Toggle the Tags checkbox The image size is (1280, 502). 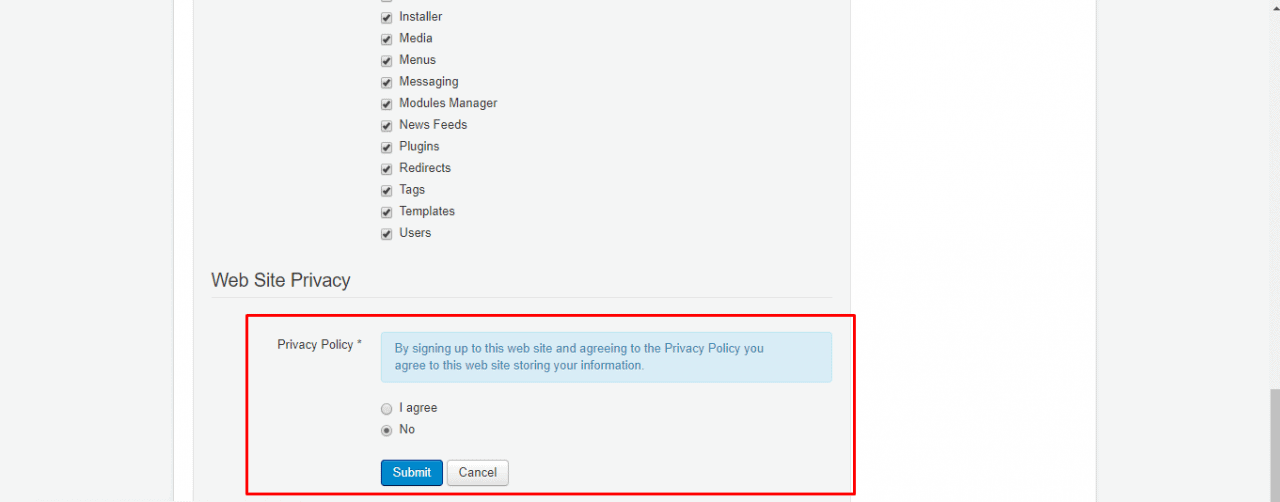tap(386, 191)
